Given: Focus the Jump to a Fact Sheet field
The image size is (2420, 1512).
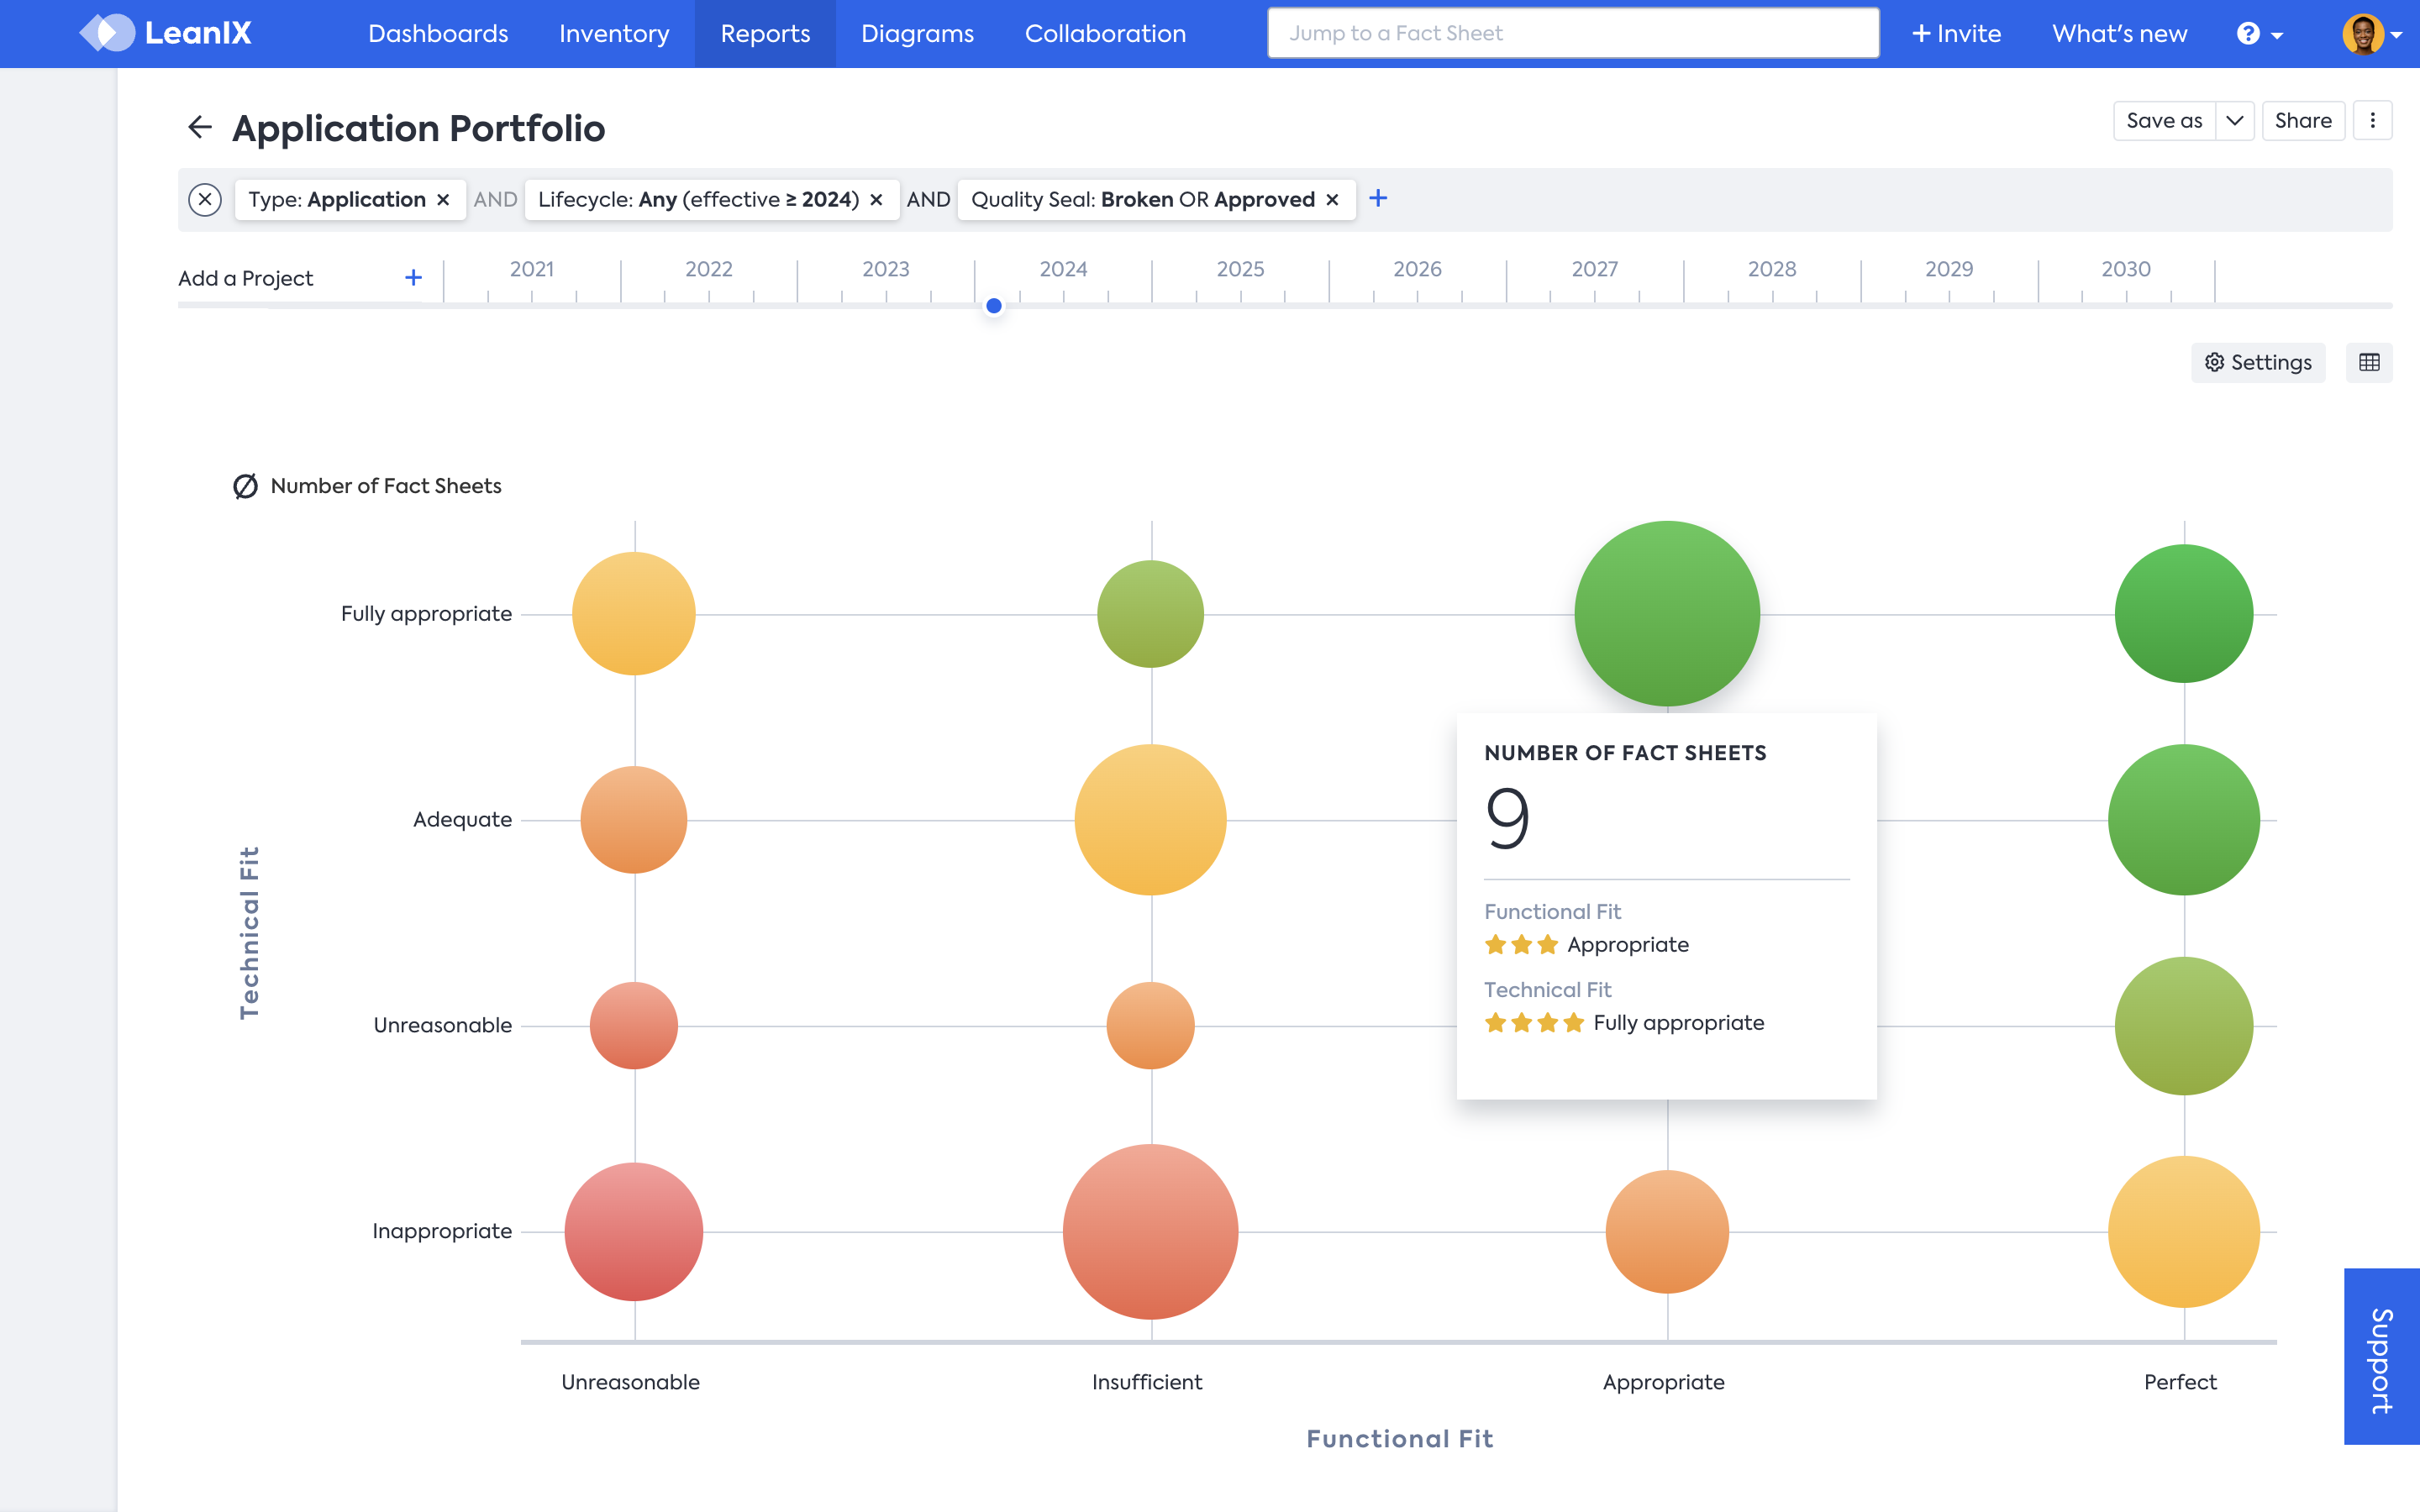Looking at the screenshot, I should click(x=1573, y=33).
